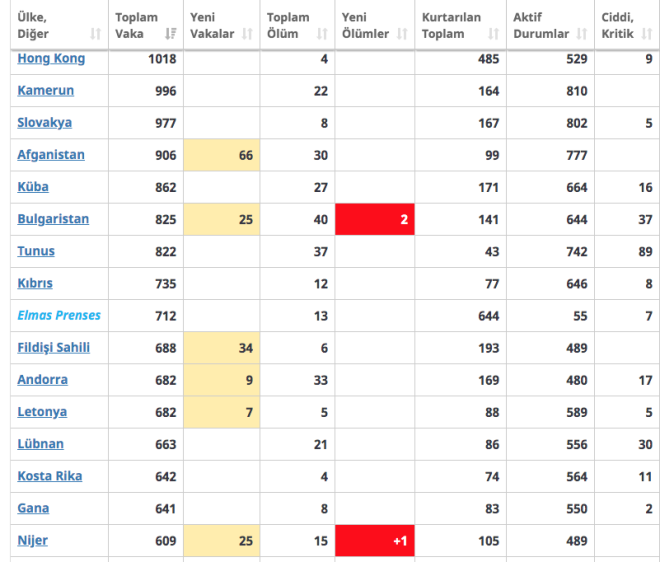Open the Kamerun country link
660x562 pixels.
tap(45, 90)
